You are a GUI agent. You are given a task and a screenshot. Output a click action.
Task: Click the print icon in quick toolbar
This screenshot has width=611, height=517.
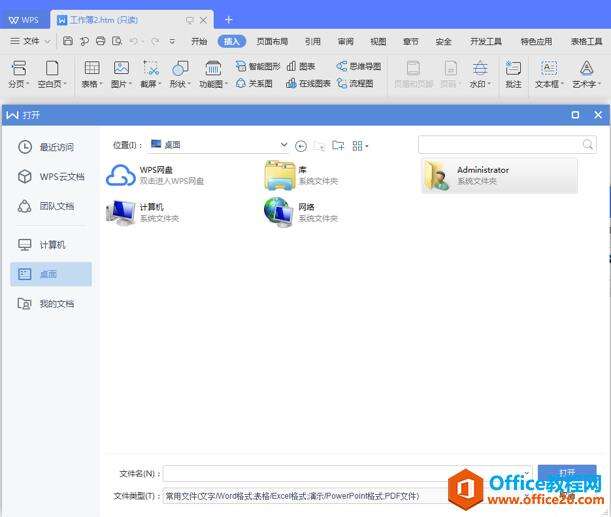coord(101,41)
